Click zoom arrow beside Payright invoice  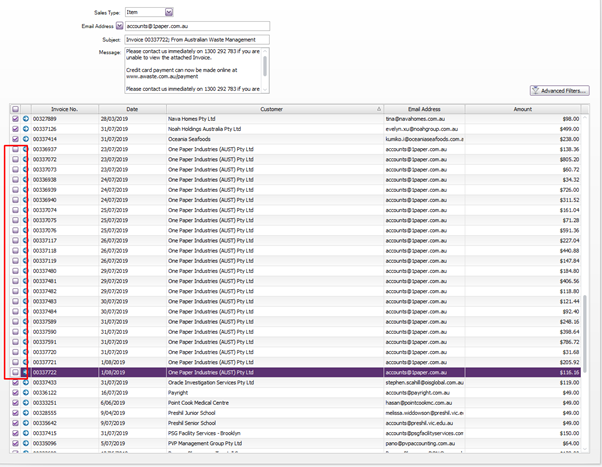pyautogui.click(x=26, y=392)
